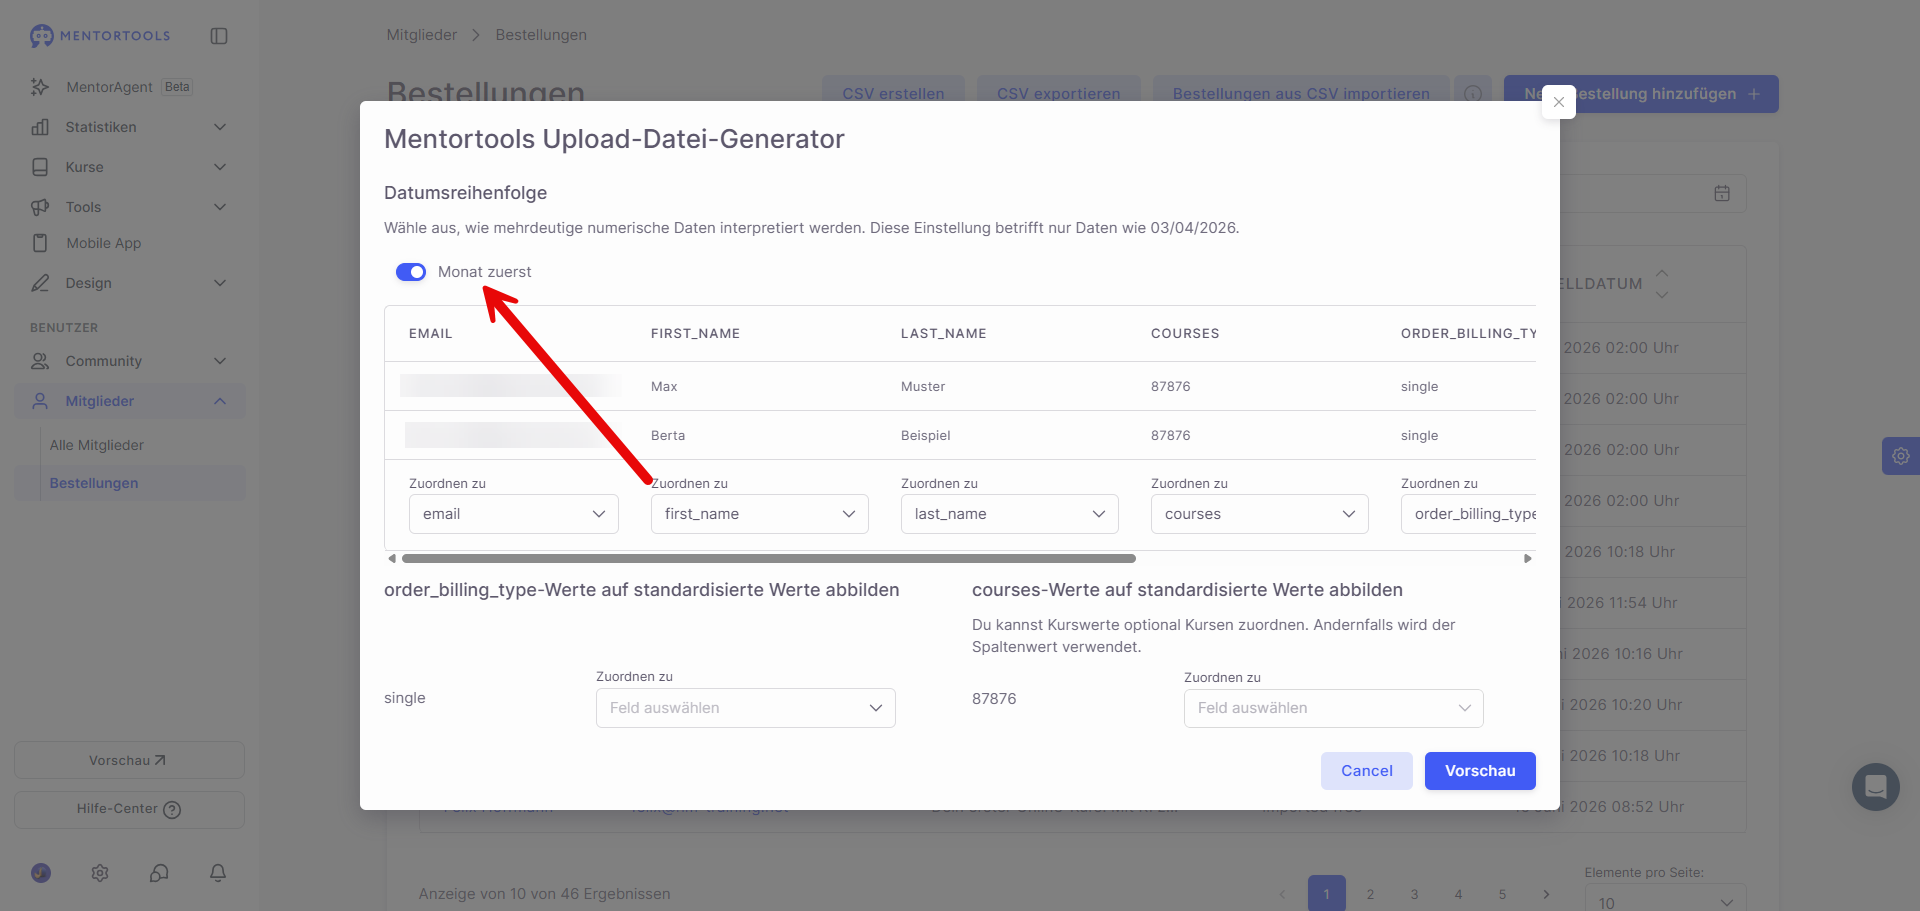Open MentorAgent Beta in sidebar

pyautogui.click(x=129, y=87)
